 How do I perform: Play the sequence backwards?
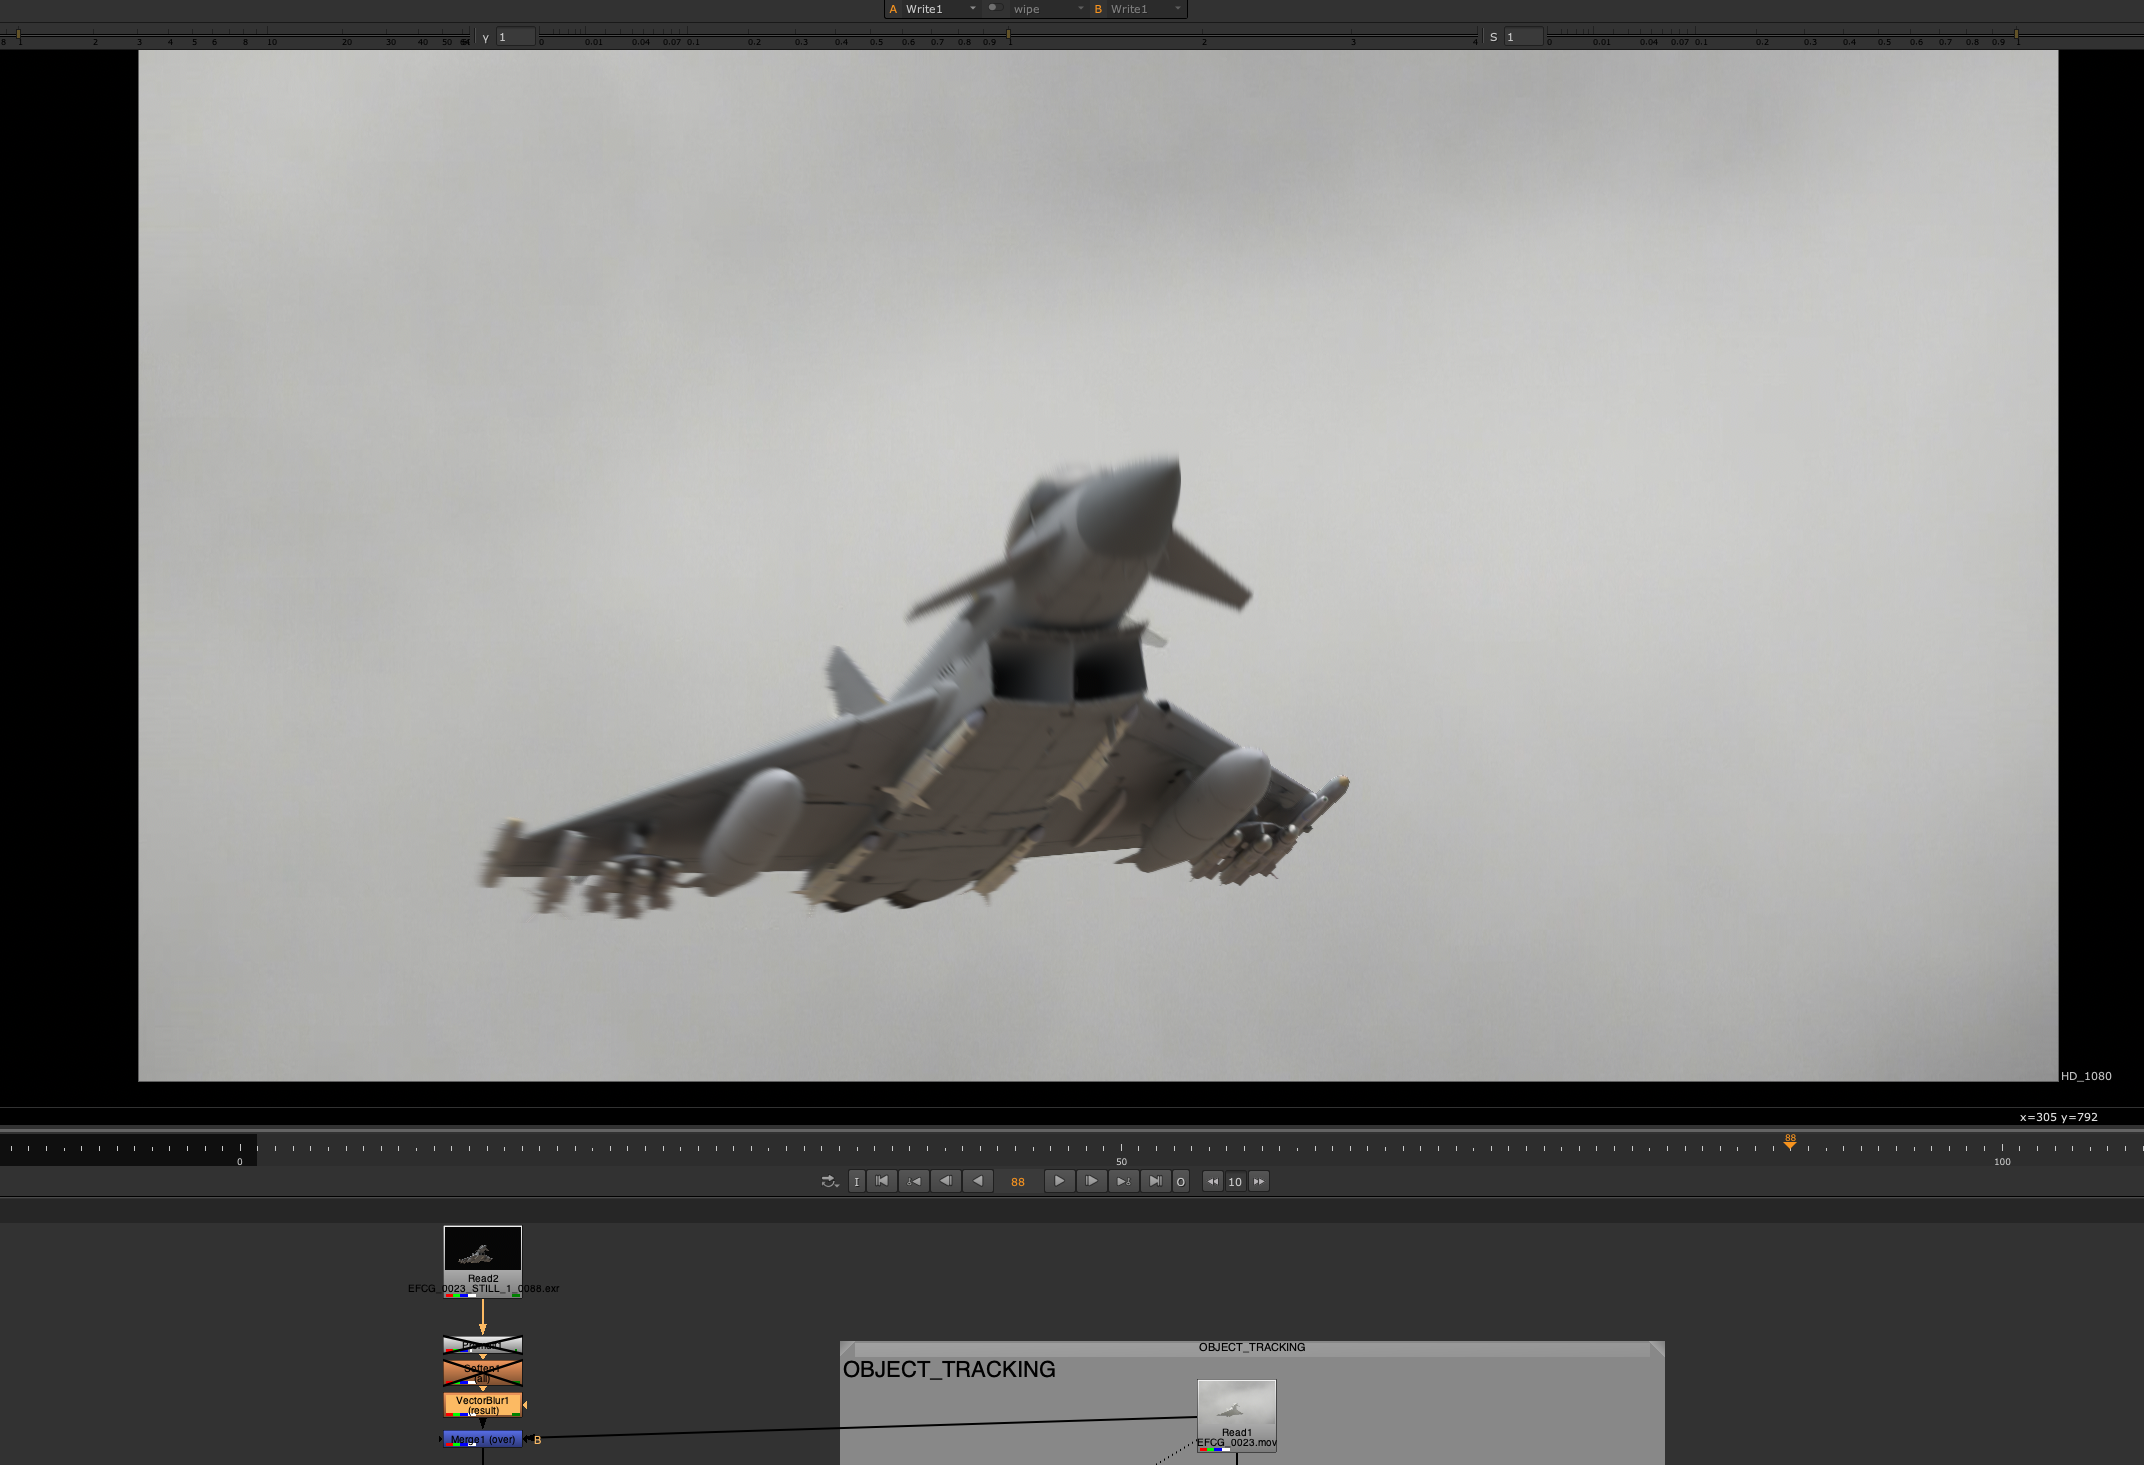(x=978, y=1181)
